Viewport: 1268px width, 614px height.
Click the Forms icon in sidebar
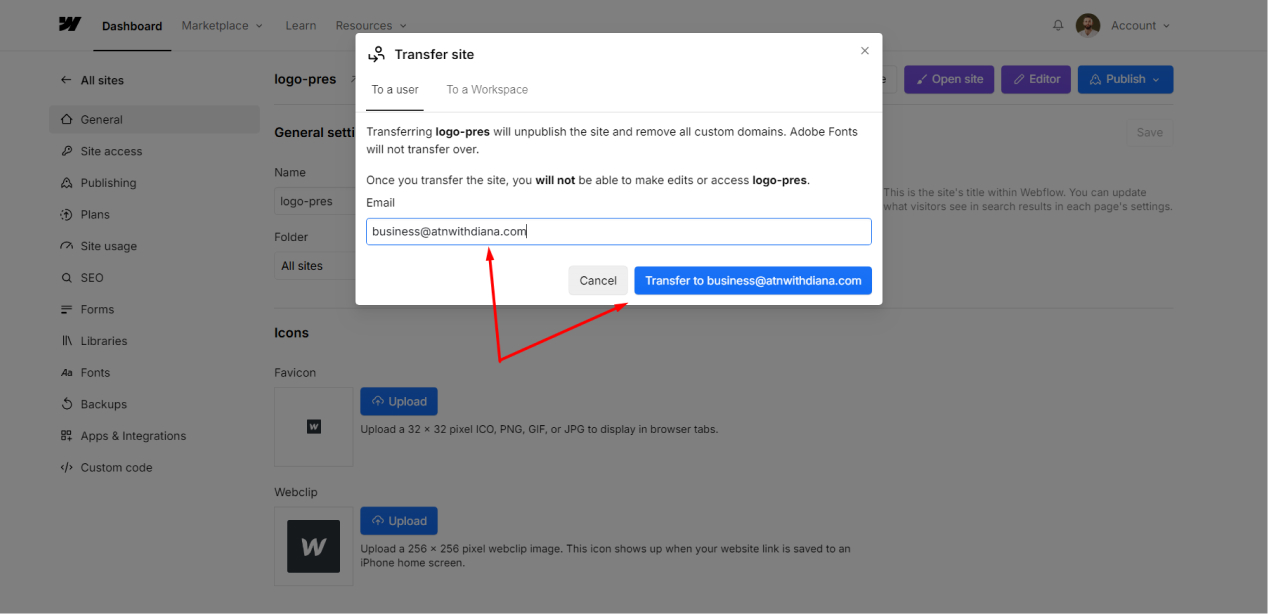[x=67, y=309]
